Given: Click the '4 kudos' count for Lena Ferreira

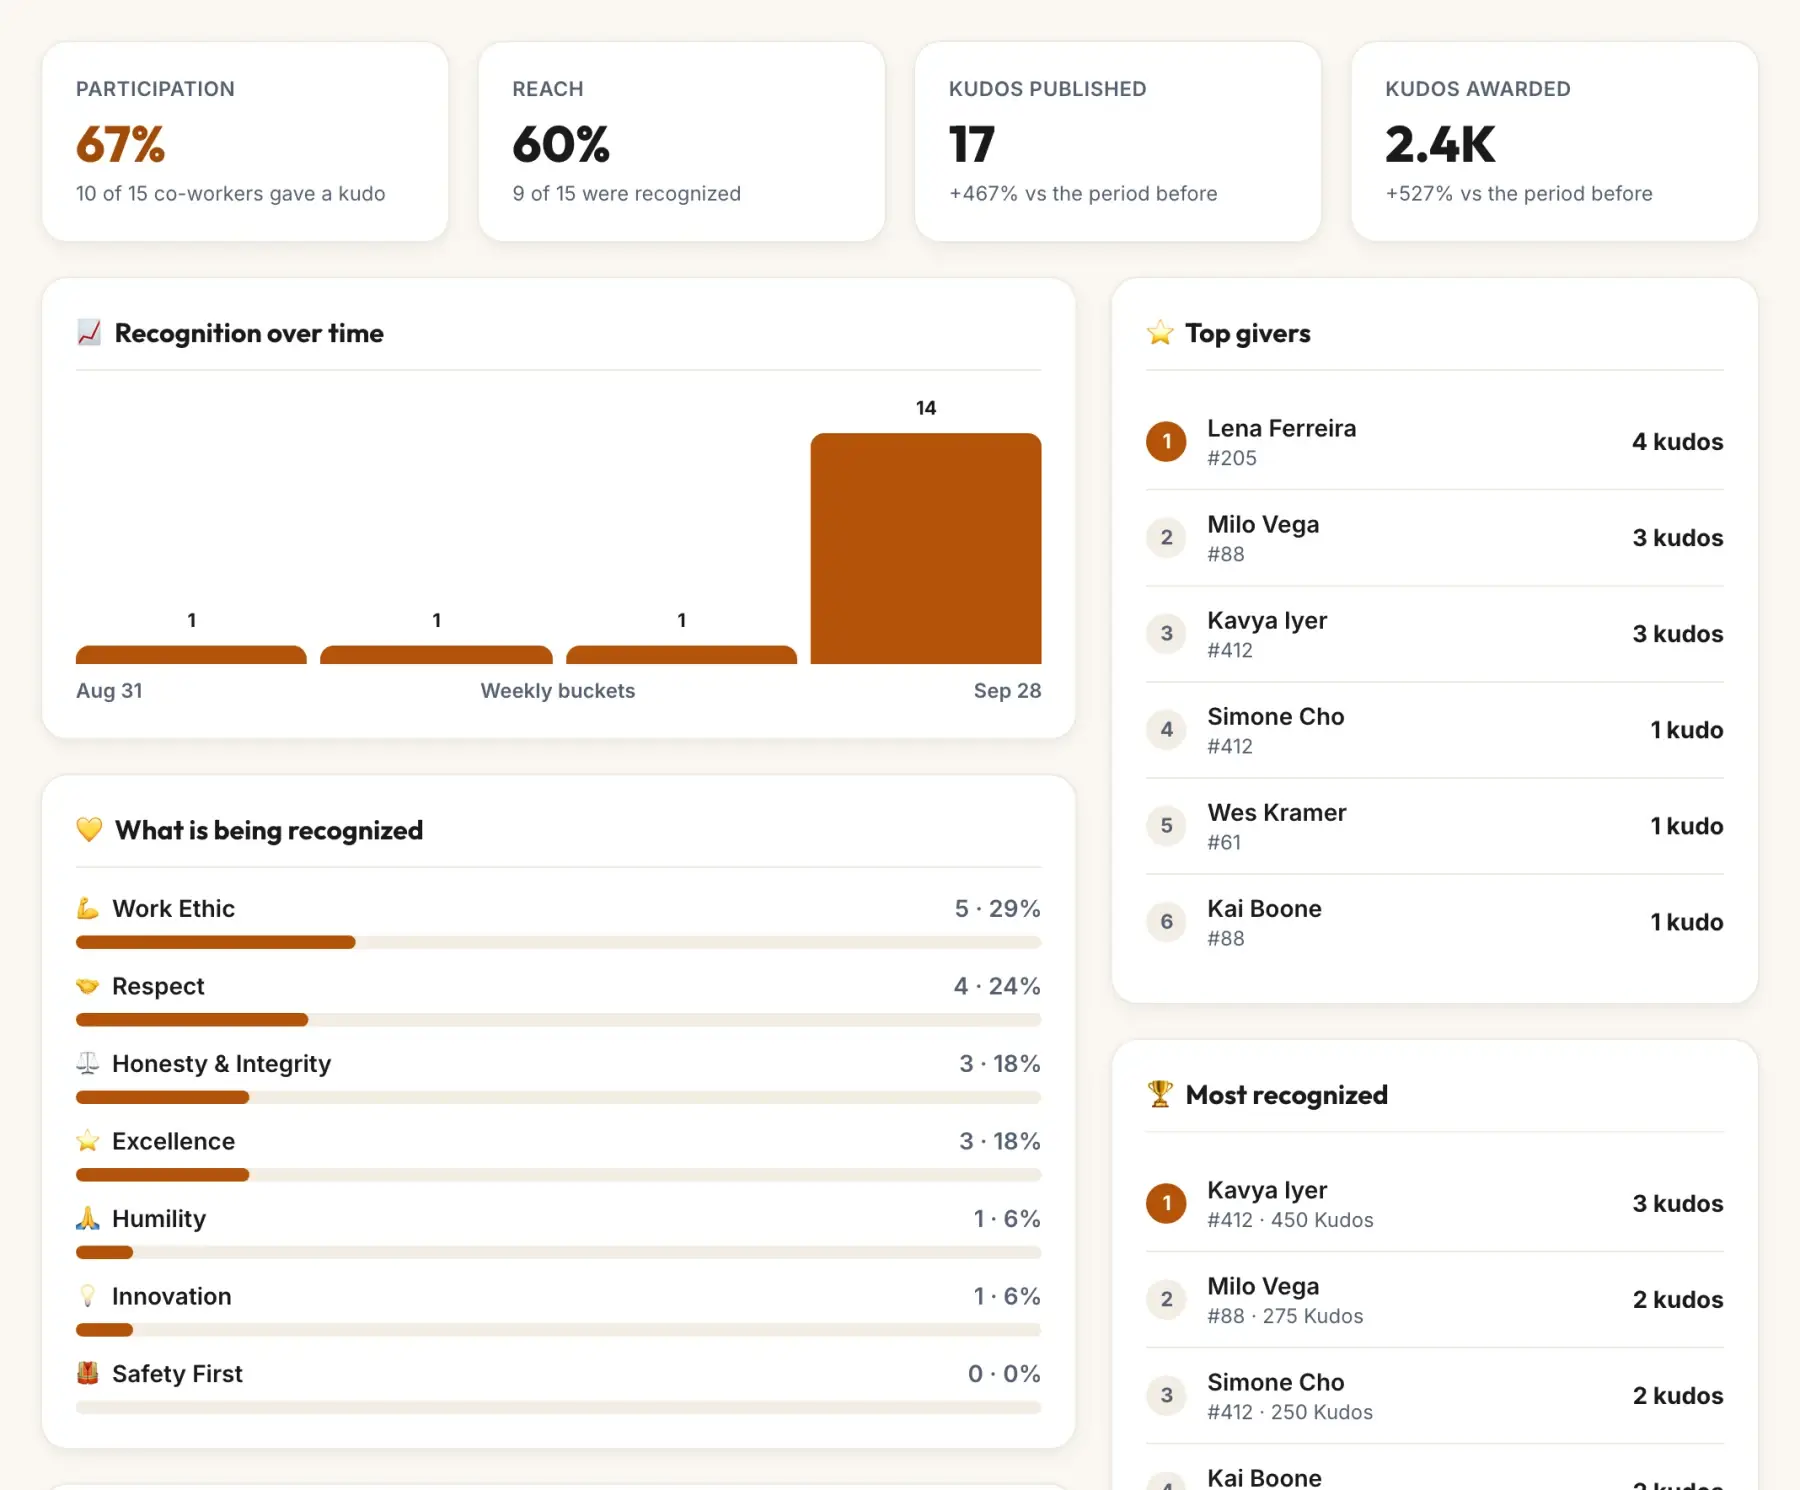Looking at the screenshot, I should click(1678, 441).
